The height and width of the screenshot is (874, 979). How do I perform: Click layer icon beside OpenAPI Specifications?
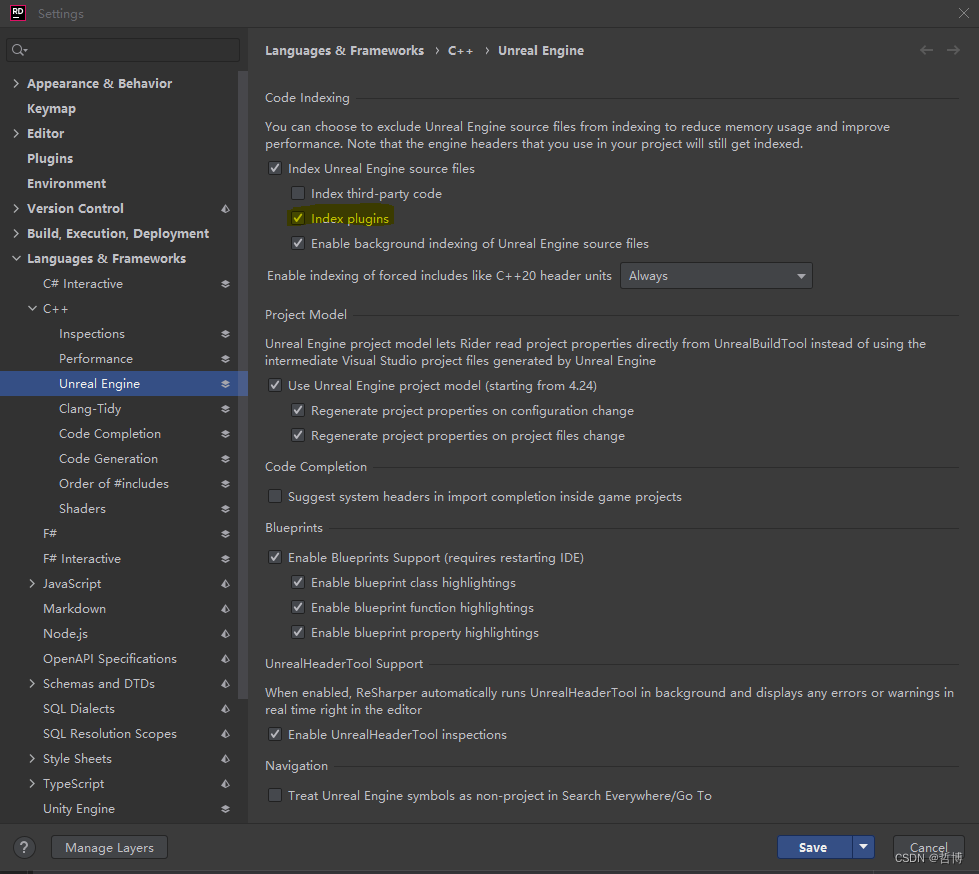click(225, 658)
